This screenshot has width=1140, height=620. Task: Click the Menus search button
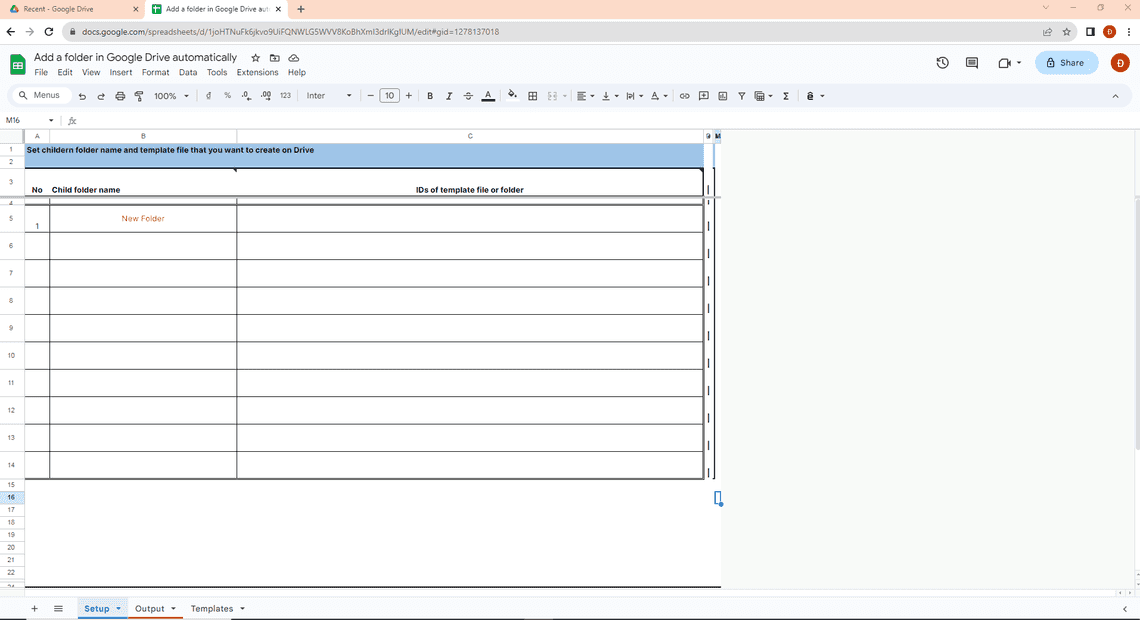click(40, 96)
